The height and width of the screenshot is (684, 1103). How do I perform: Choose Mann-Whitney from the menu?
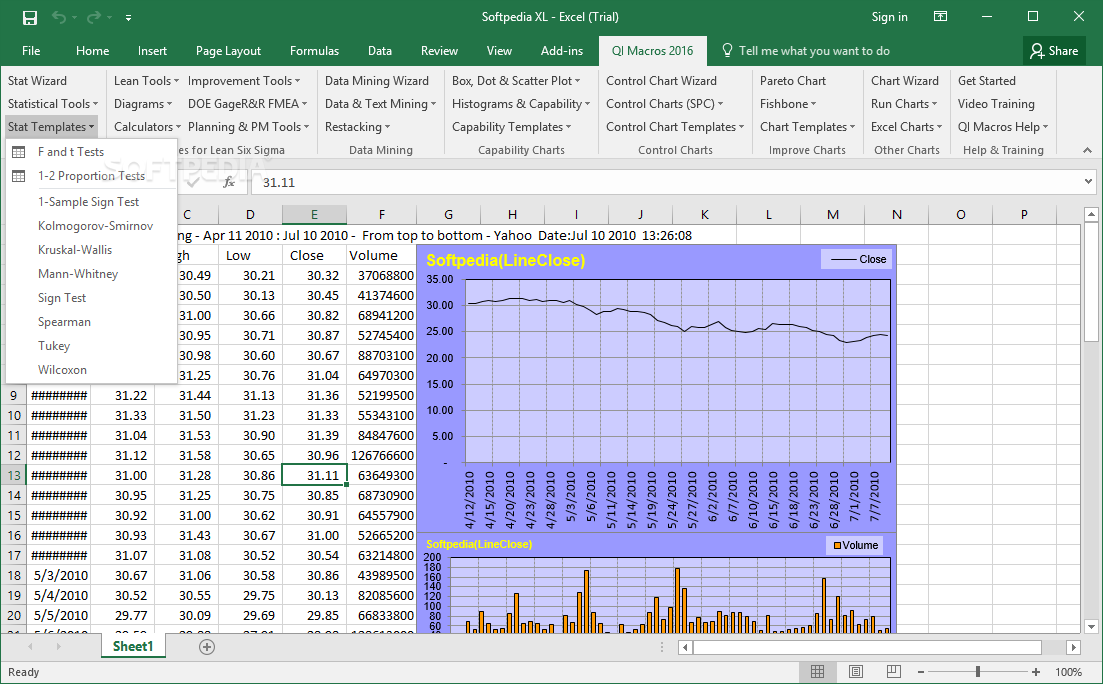pyautogui.click(x=91, y=274)
